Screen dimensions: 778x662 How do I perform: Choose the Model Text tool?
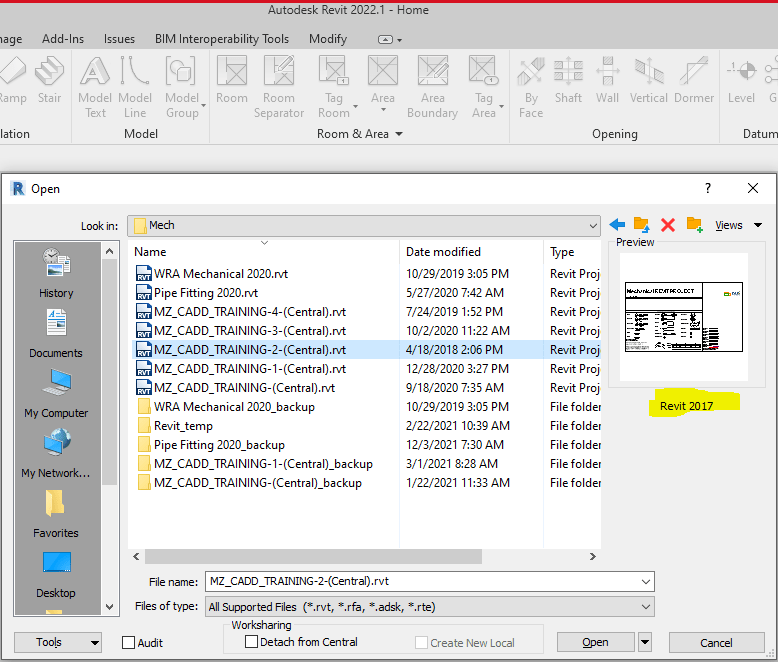click(95, 87)
